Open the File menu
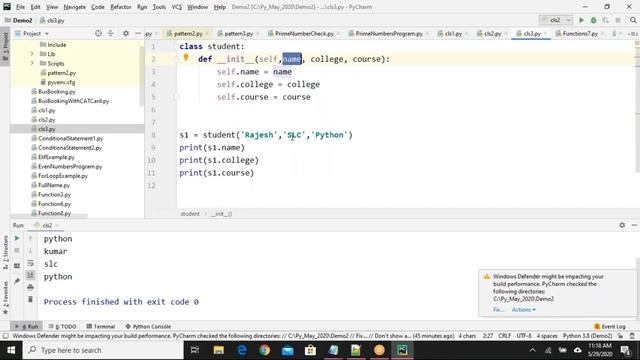 20,7
